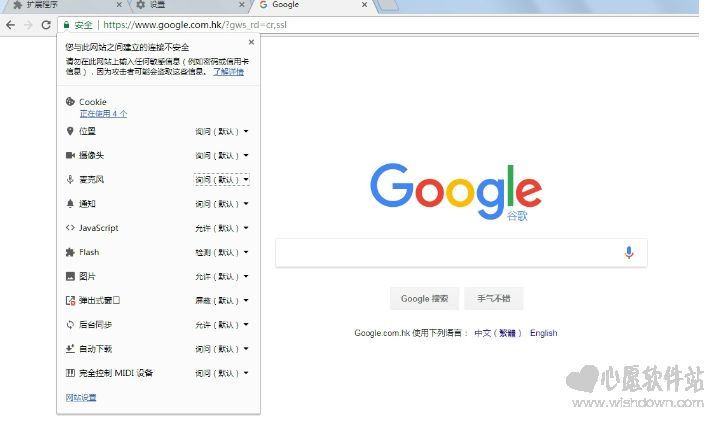Screen dimensions: 726x423
Task: Click the location pin icon
Action: tap(70, 131)
